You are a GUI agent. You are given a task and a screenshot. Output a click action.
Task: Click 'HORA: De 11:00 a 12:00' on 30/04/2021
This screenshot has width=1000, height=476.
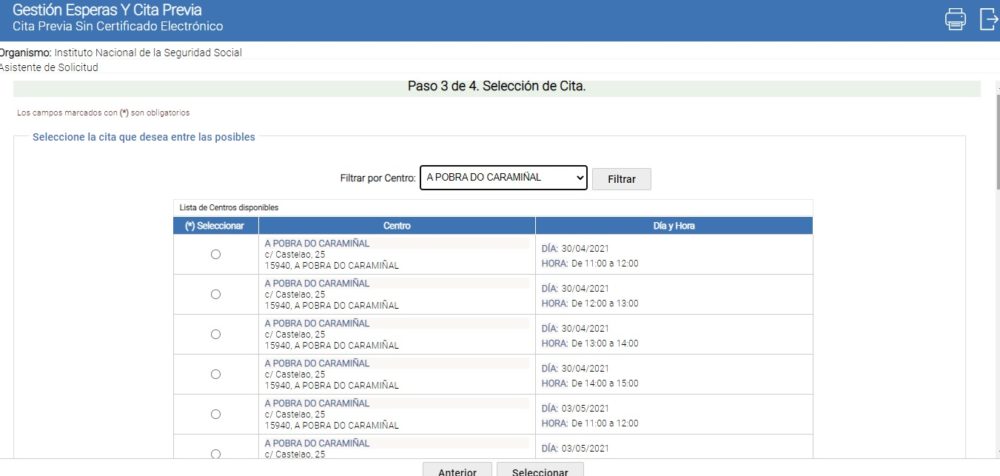pyautogui.click(x=590, y=264)
